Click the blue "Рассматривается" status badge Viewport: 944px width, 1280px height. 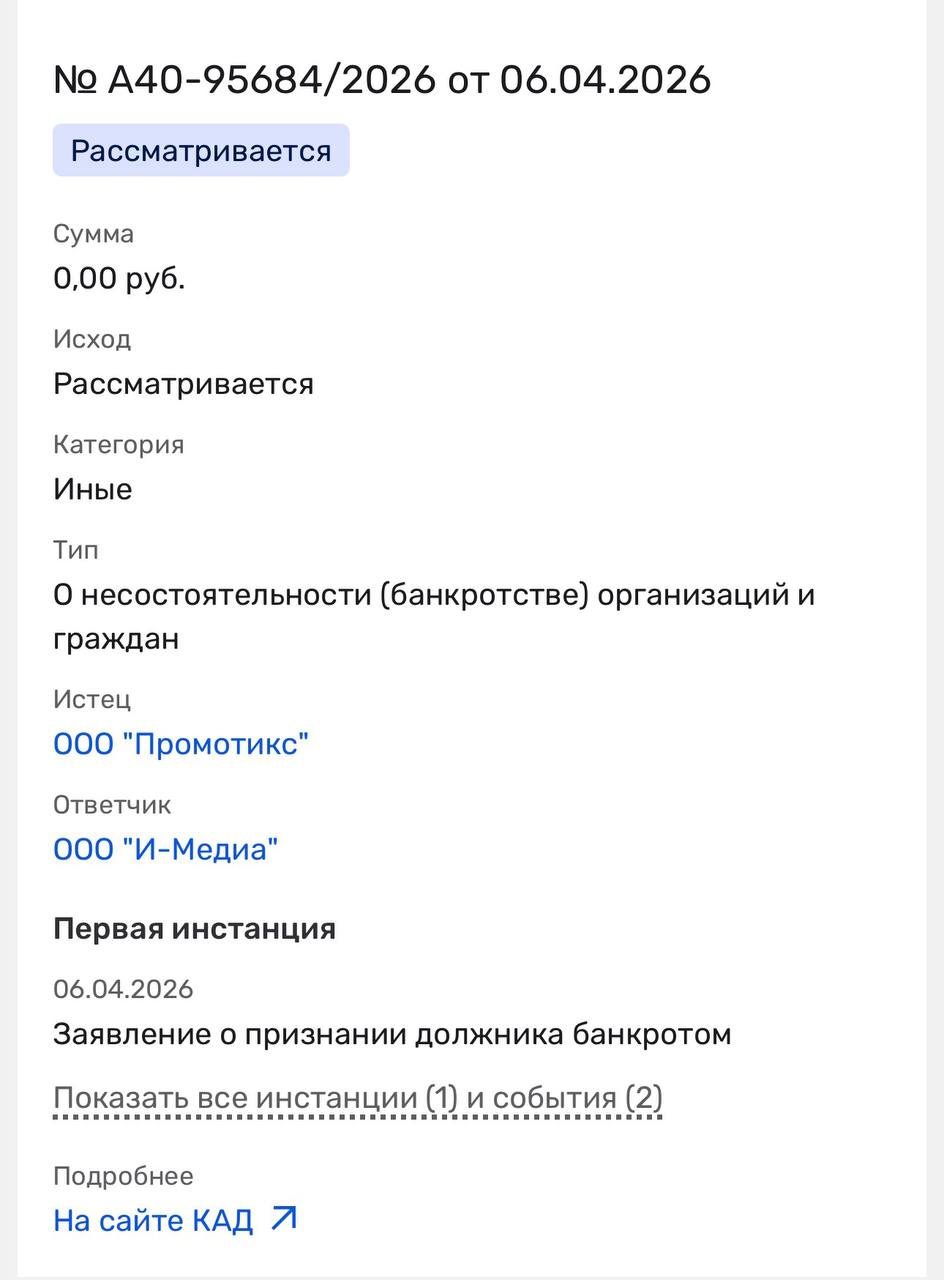click(201, 151)
